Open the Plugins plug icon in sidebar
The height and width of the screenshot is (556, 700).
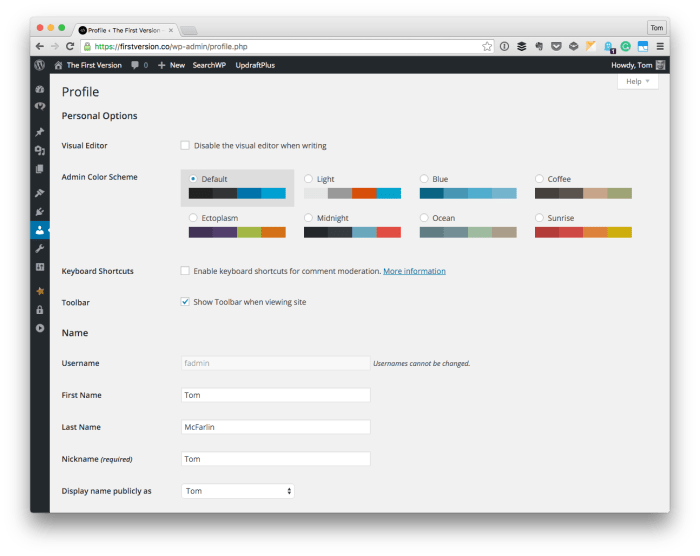pos(40,212)
